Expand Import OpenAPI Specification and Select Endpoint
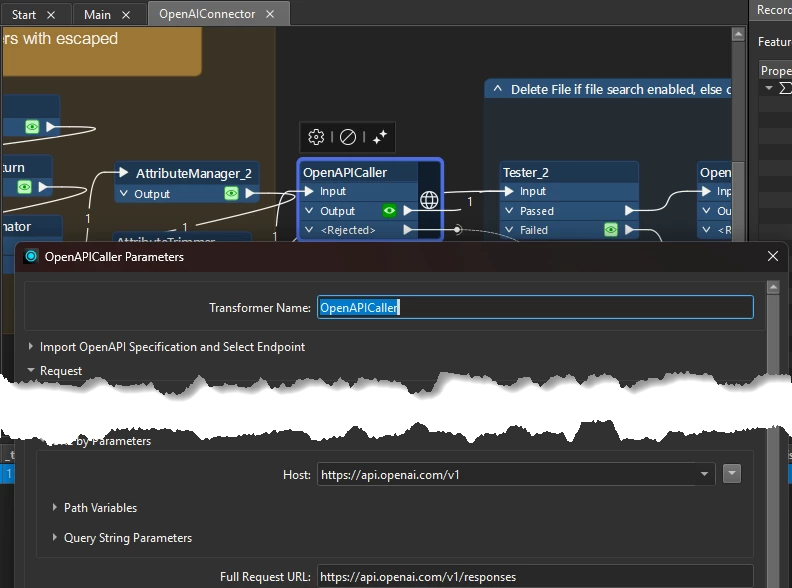 pos(31,347)
